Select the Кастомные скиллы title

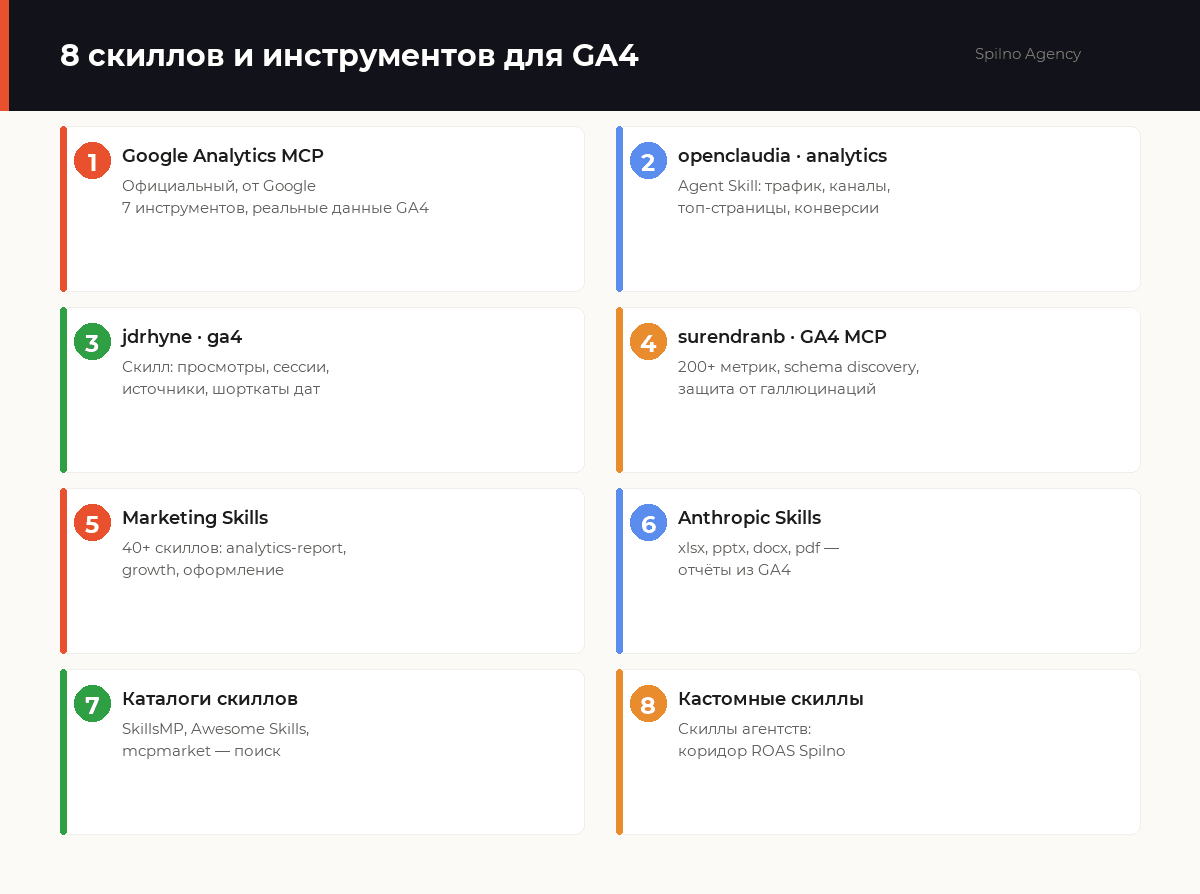[771, 699]
